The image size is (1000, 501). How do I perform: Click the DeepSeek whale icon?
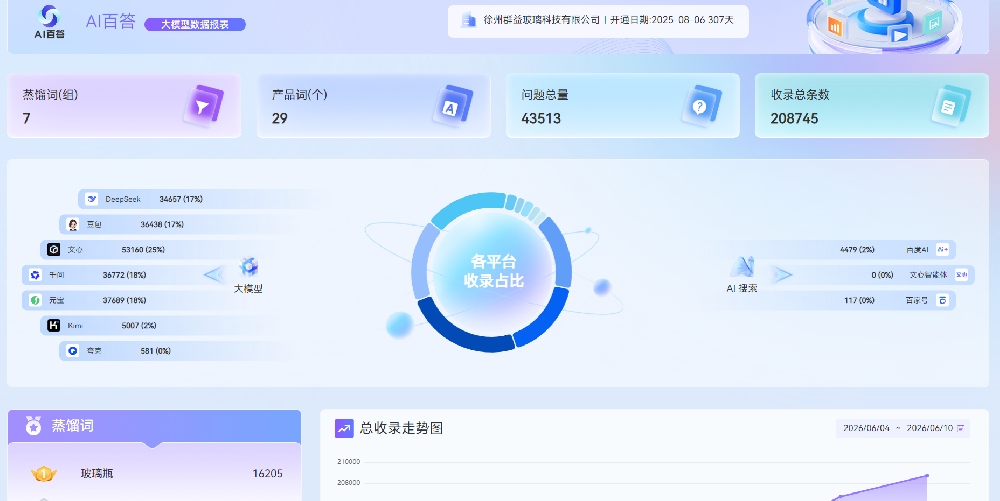pyautogui.click(x=92, y=199)
